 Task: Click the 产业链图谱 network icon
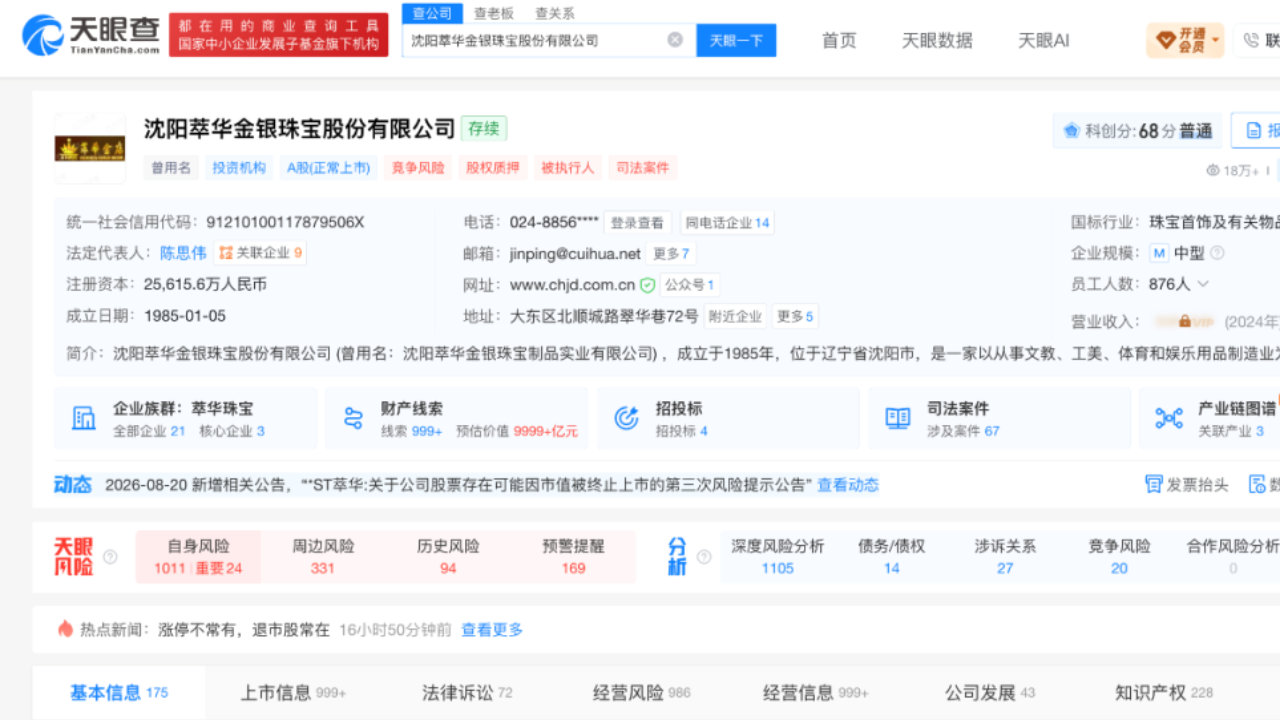click(1169, 418)
